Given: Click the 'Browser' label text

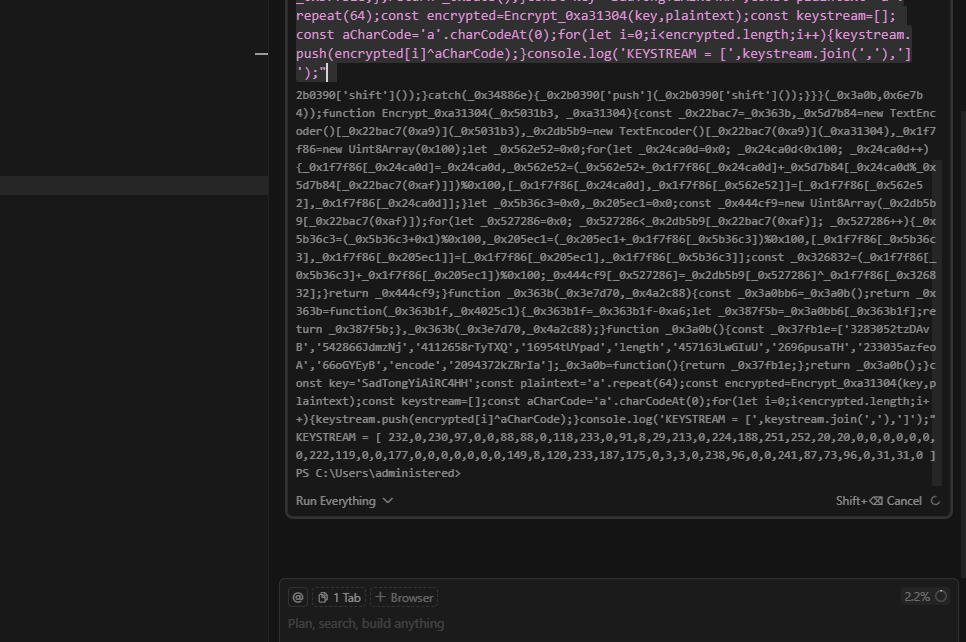Looking at the screenshot, I should [412, 597].
